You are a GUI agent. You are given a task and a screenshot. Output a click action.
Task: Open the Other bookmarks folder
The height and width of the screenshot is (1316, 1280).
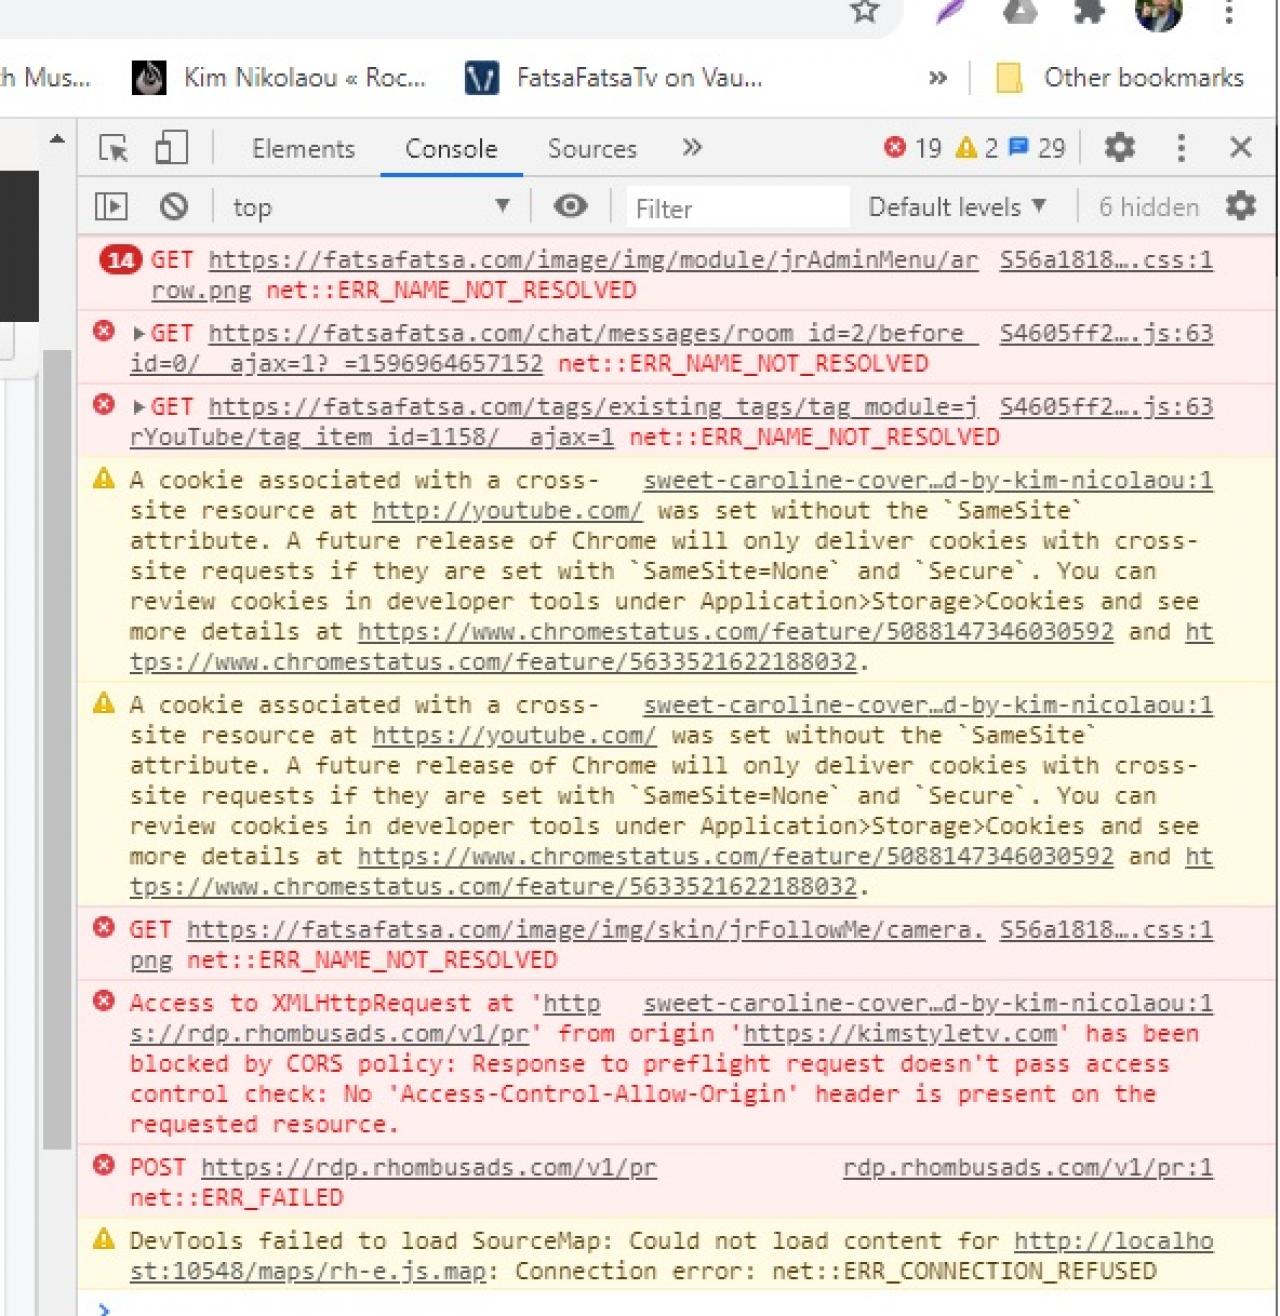pyautogui.click(x=1121, y=78)
